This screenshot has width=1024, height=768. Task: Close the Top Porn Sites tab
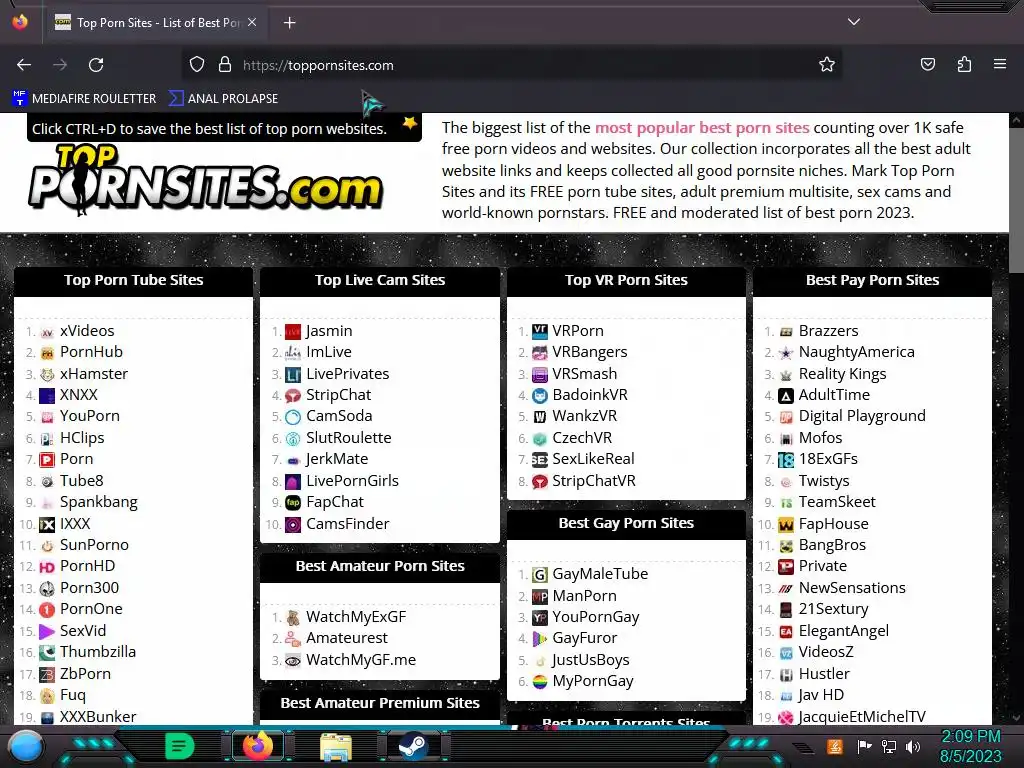(x=252, y=22)
